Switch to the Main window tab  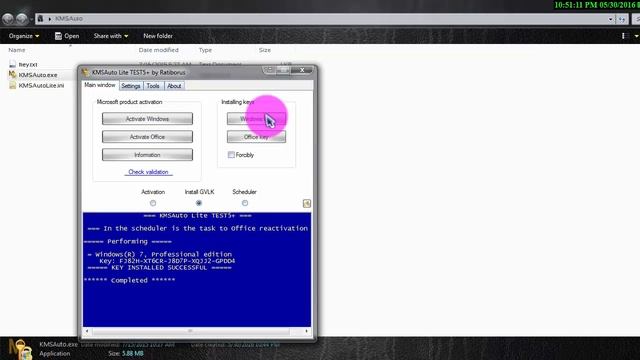(100, 85)
